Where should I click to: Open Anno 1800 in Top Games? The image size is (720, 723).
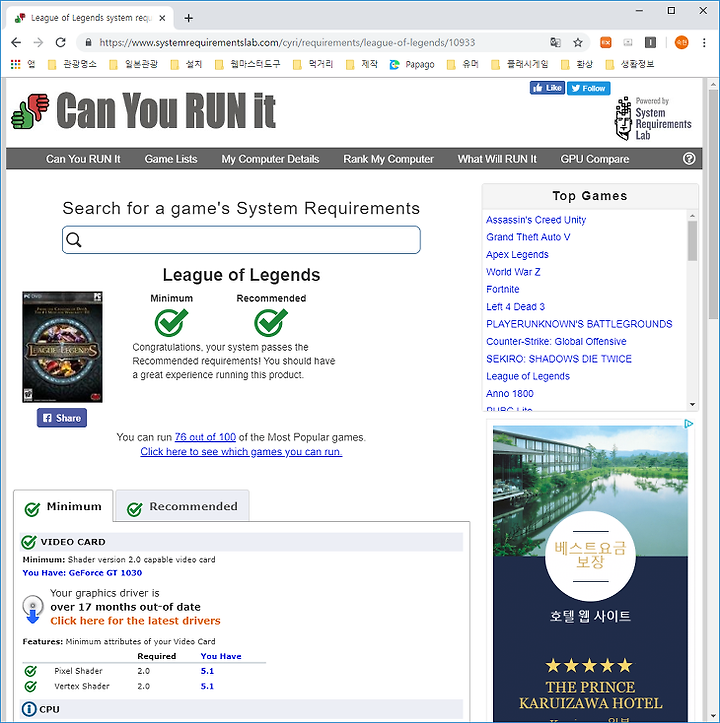click(x=510, y=394)
